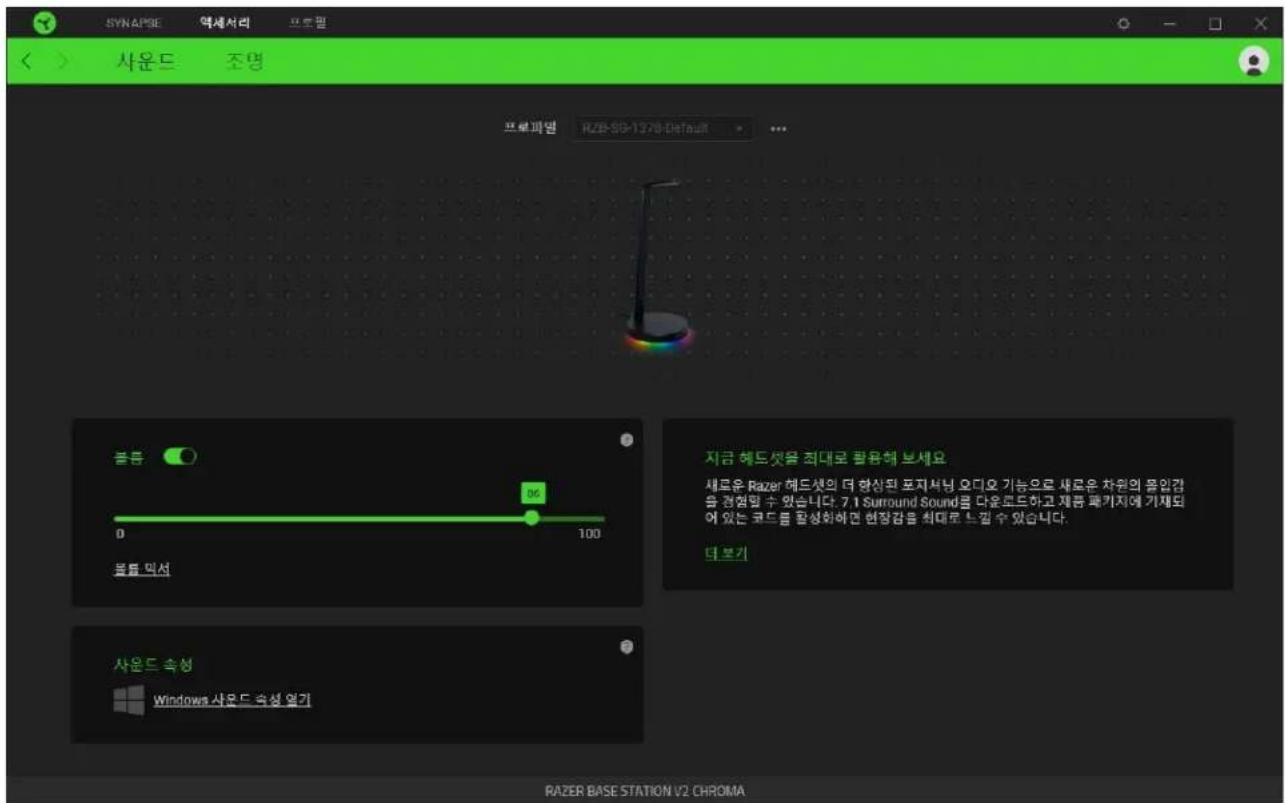The height and width of the screenshot is (803, 1285).
Task: Open profile options three-dot menu
Action: tap(778, 128)
